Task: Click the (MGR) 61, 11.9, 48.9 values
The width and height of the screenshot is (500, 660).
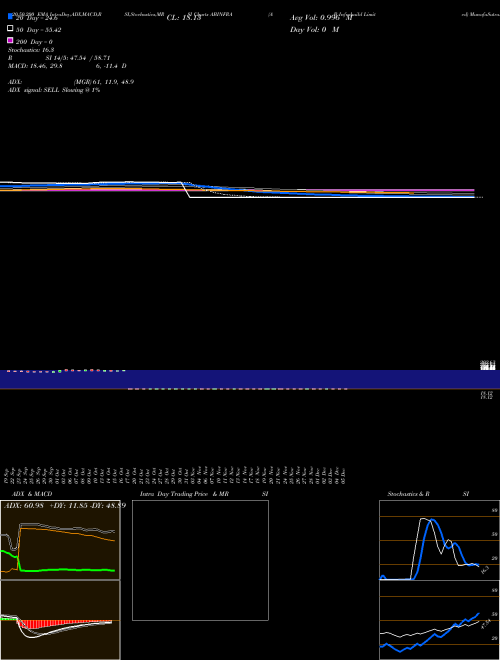Action: tap(104, 82)
